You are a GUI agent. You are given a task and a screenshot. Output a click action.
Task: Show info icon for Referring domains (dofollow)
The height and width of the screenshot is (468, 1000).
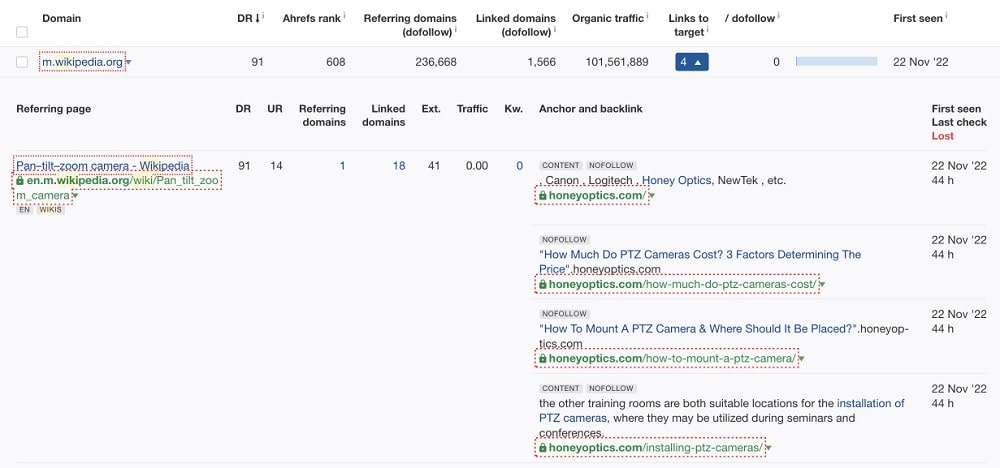tap(456, 29)
